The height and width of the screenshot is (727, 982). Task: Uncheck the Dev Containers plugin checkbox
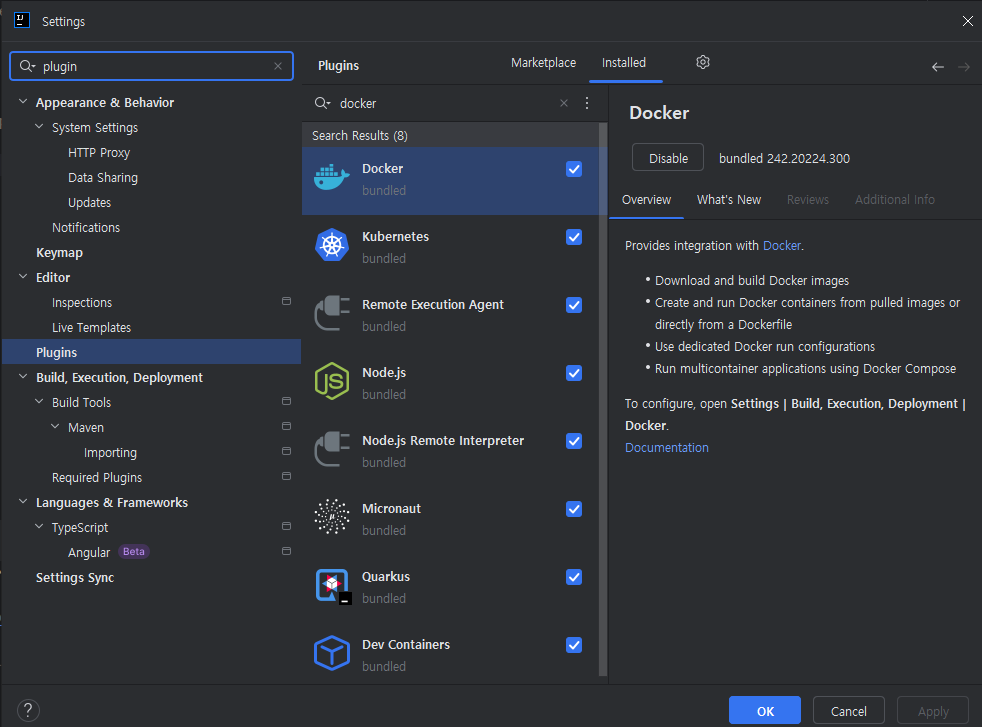574,645
